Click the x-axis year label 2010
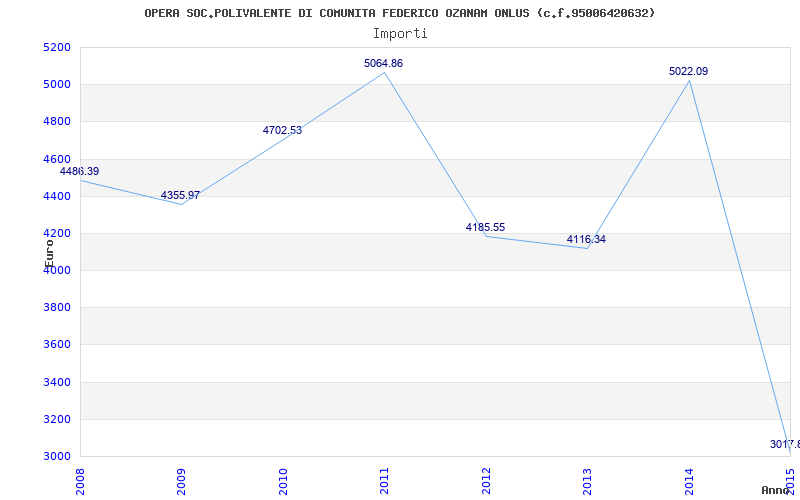The image size is (800, 500). pos(283,482)
